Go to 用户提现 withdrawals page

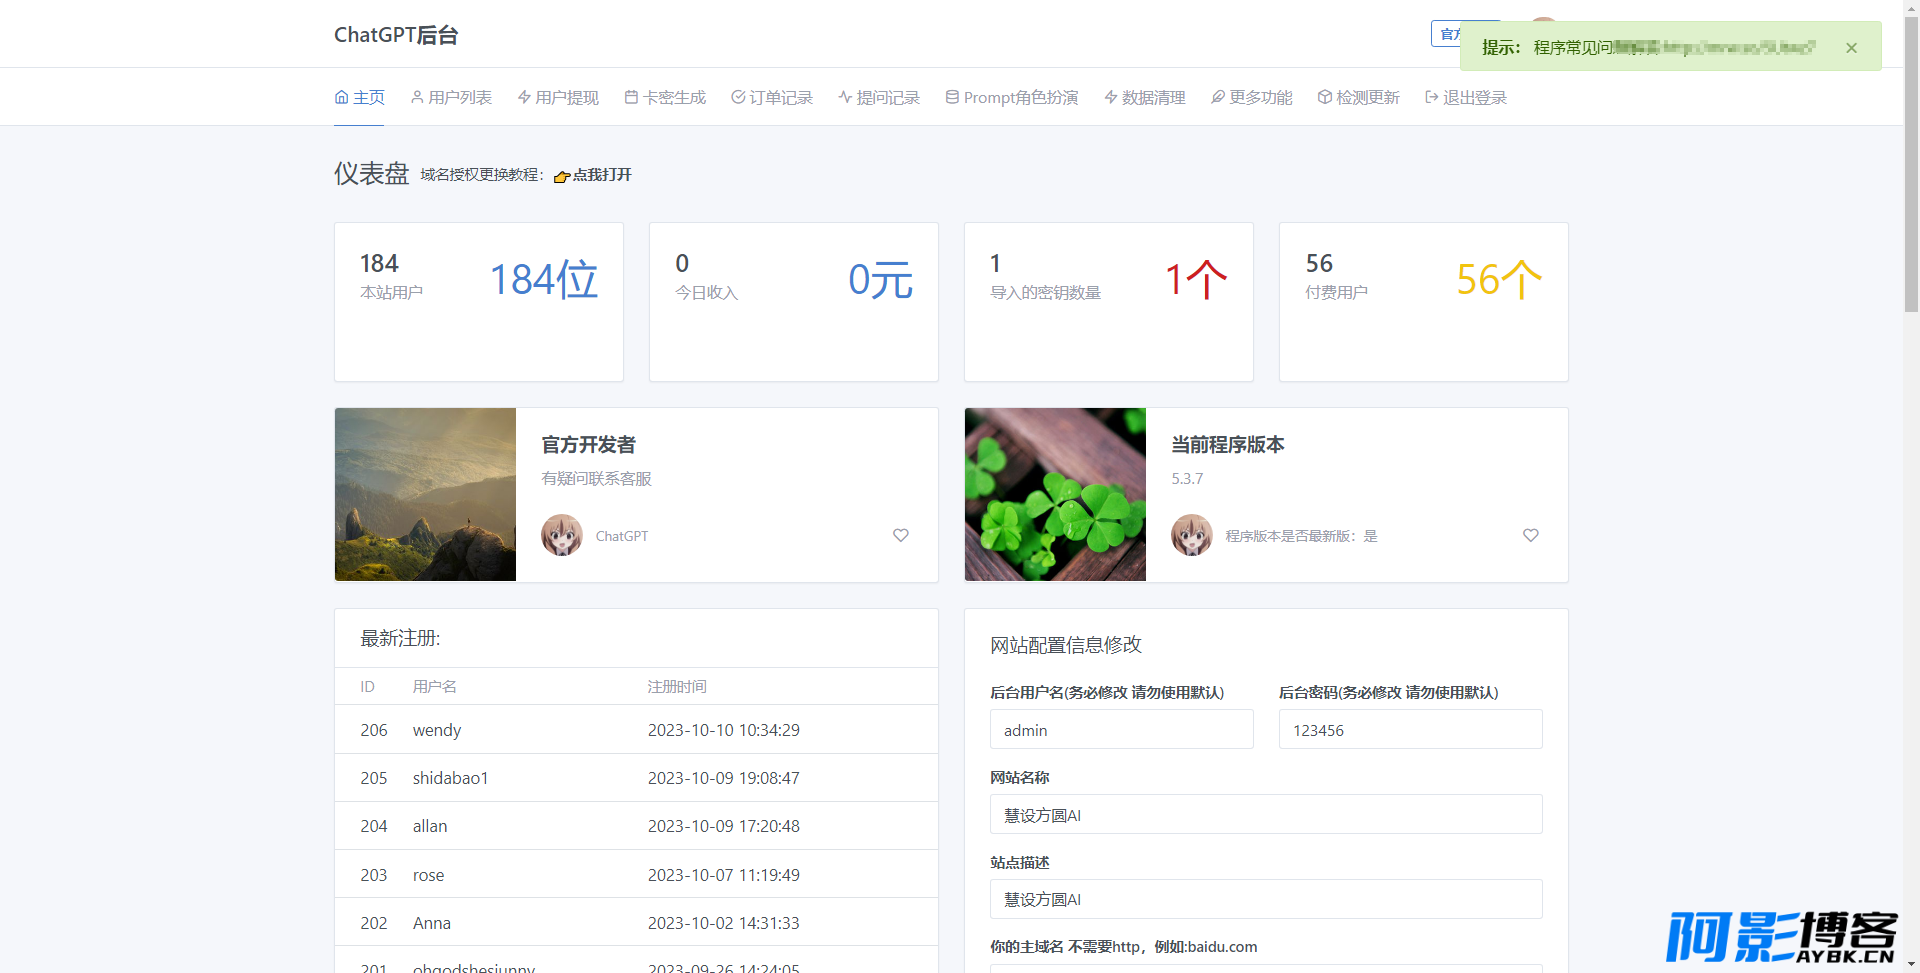558,97
